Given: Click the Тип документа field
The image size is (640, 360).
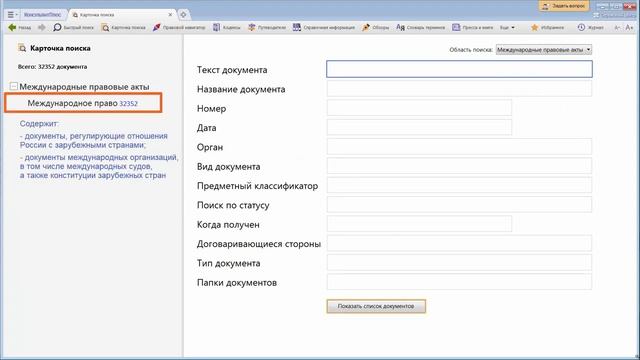Looking at the screenshot, I should (459, 263).
